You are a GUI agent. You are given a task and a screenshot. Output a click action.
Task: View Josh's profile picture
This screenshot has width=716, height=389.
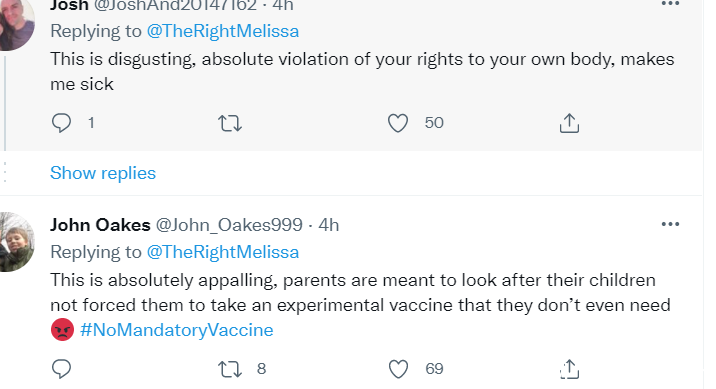click(x=16, y=23)
